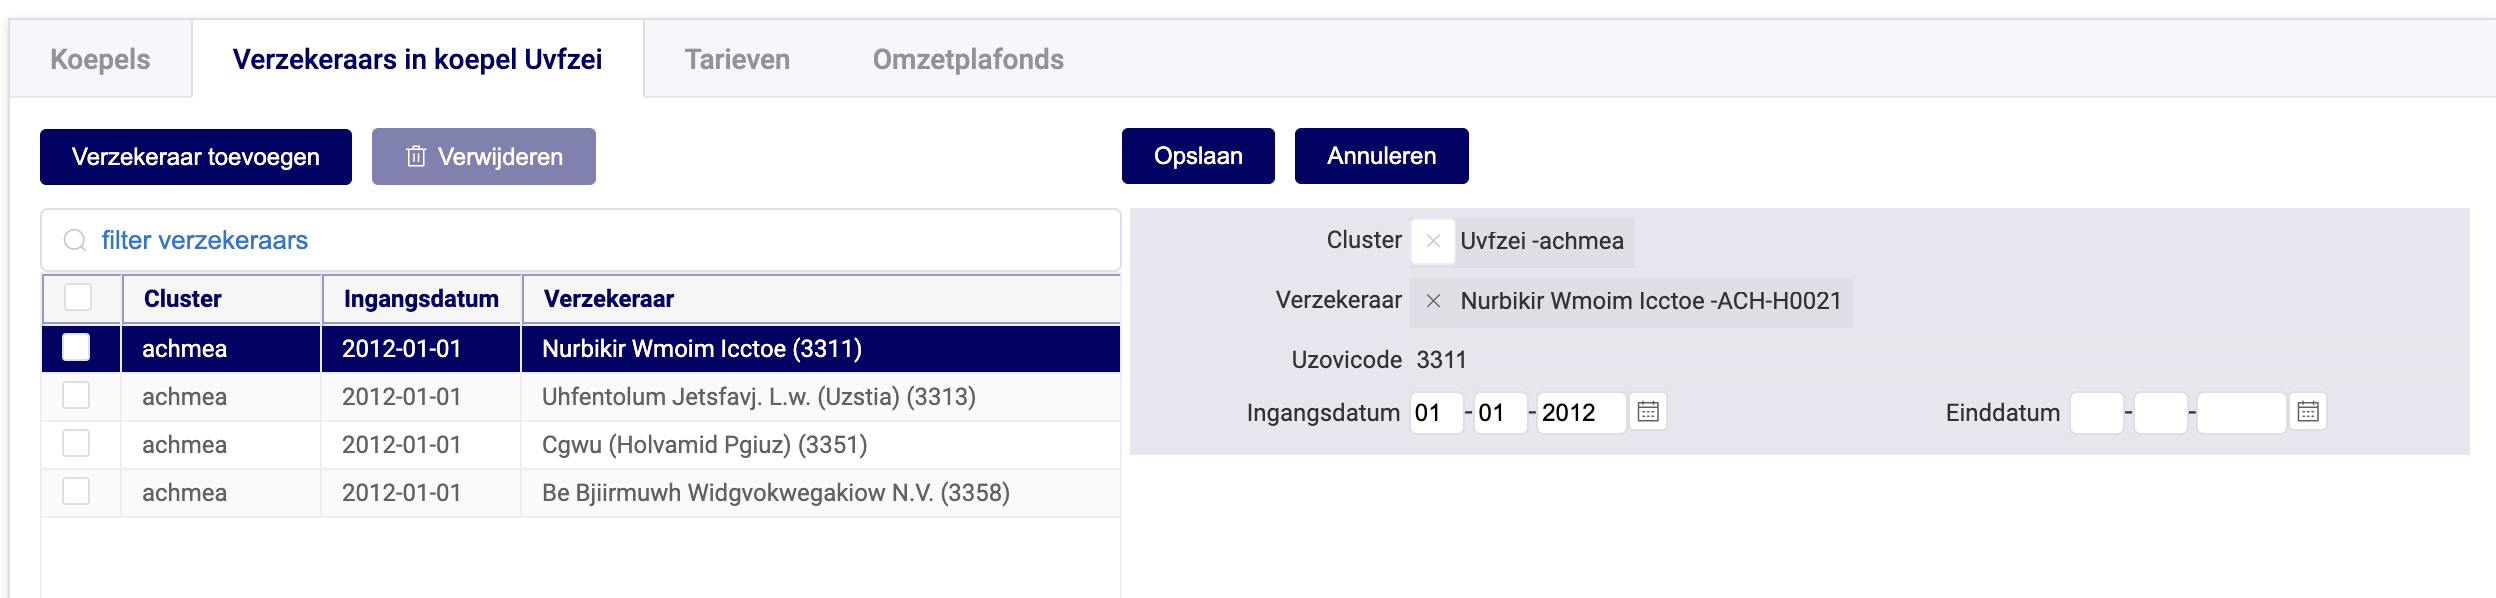
Task: Tick the checkbox for Cgwu (Holvamid Pgiuz)
Action: [x=76, y=443]
